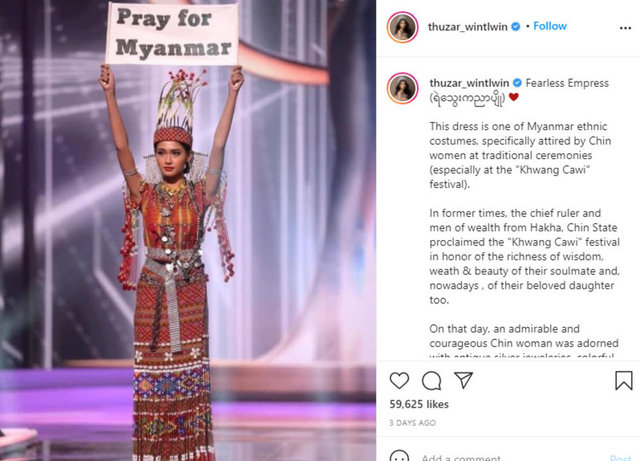Click the Post comment button

tap(620, 458)
